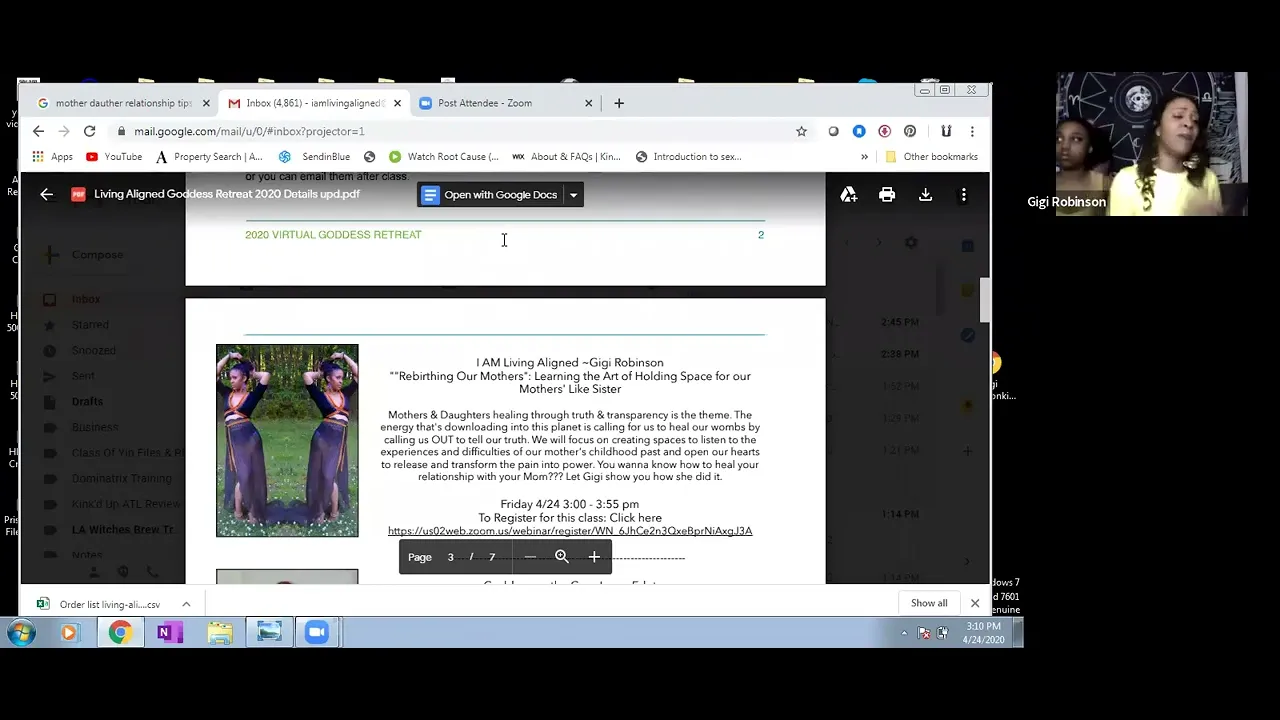Click the Pinterest extension icon
The width and height of the screenshot is (1280, 720).
tap(910, 131)
